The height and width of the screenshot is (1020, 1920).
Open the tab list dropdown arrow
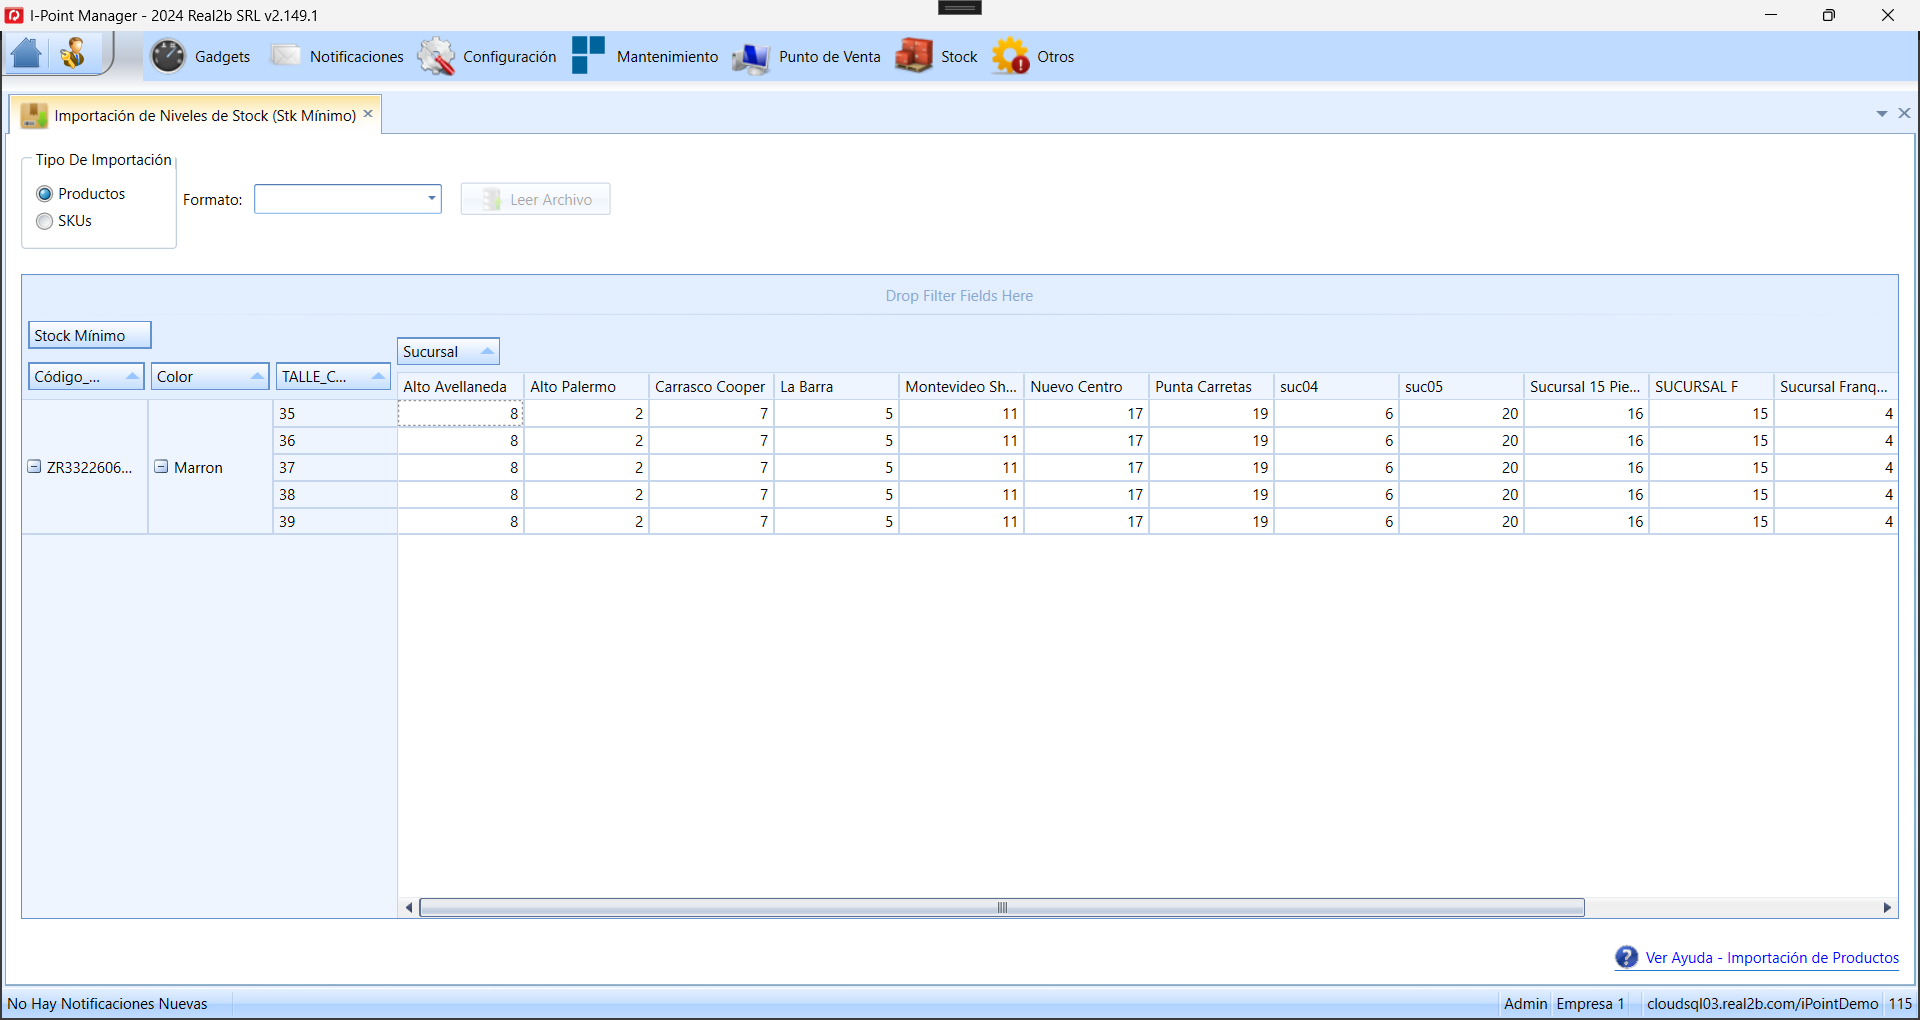1882,114
